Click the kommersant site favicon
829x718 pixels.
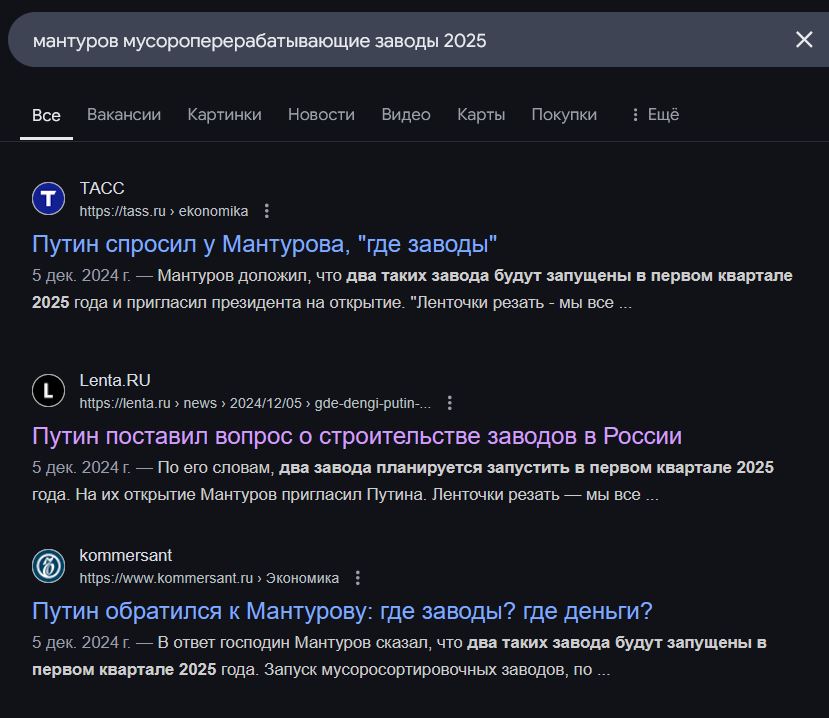click(x=48, y=565)
